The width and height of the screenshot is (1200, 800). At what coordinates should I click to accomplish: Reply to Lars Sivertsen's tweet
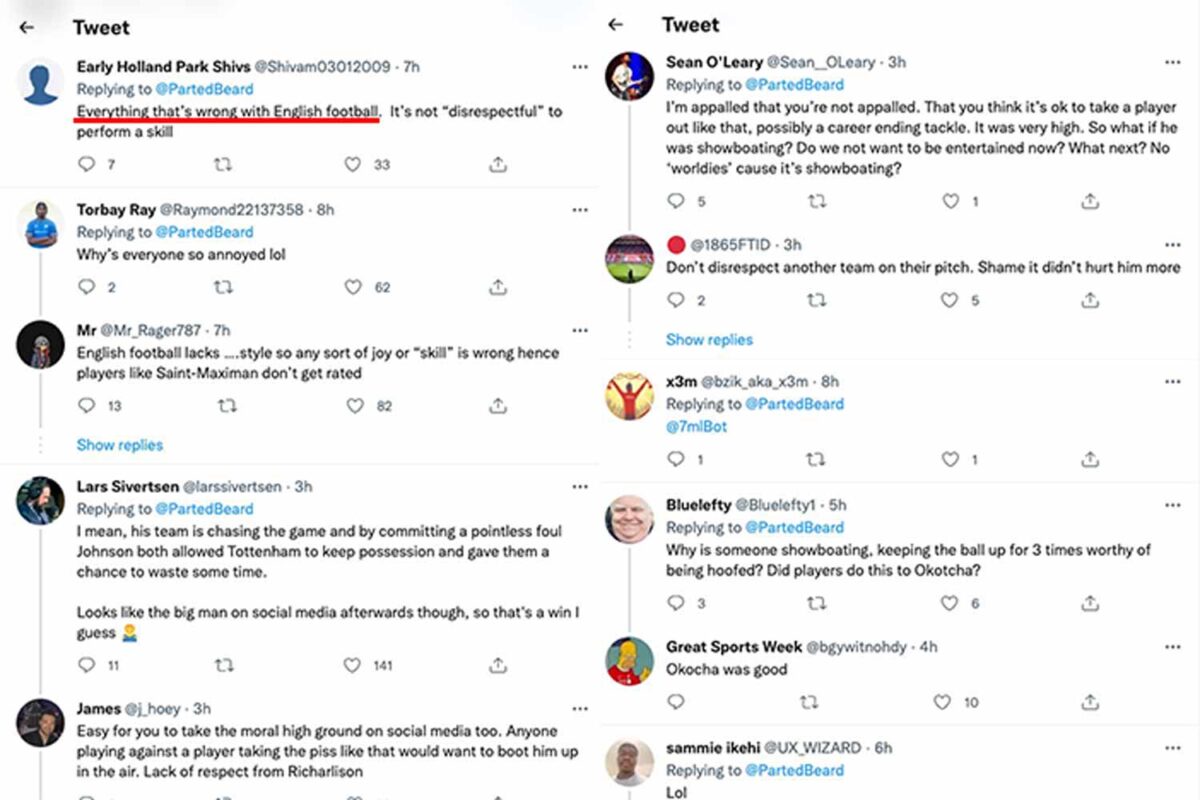(87, 665)
